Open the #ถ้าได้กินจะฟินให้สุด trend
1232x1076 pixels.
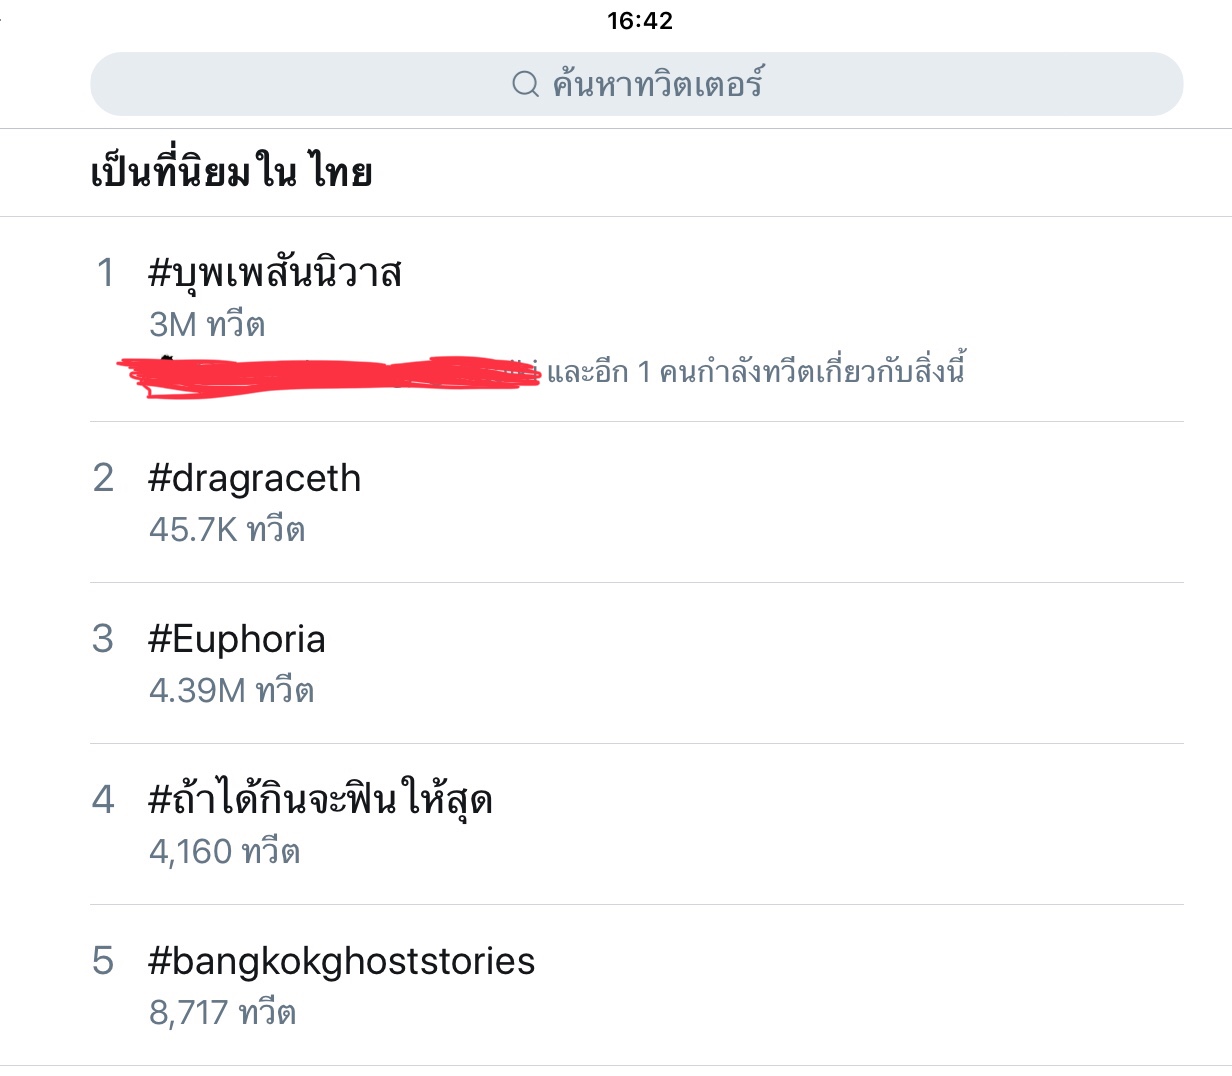320,800
